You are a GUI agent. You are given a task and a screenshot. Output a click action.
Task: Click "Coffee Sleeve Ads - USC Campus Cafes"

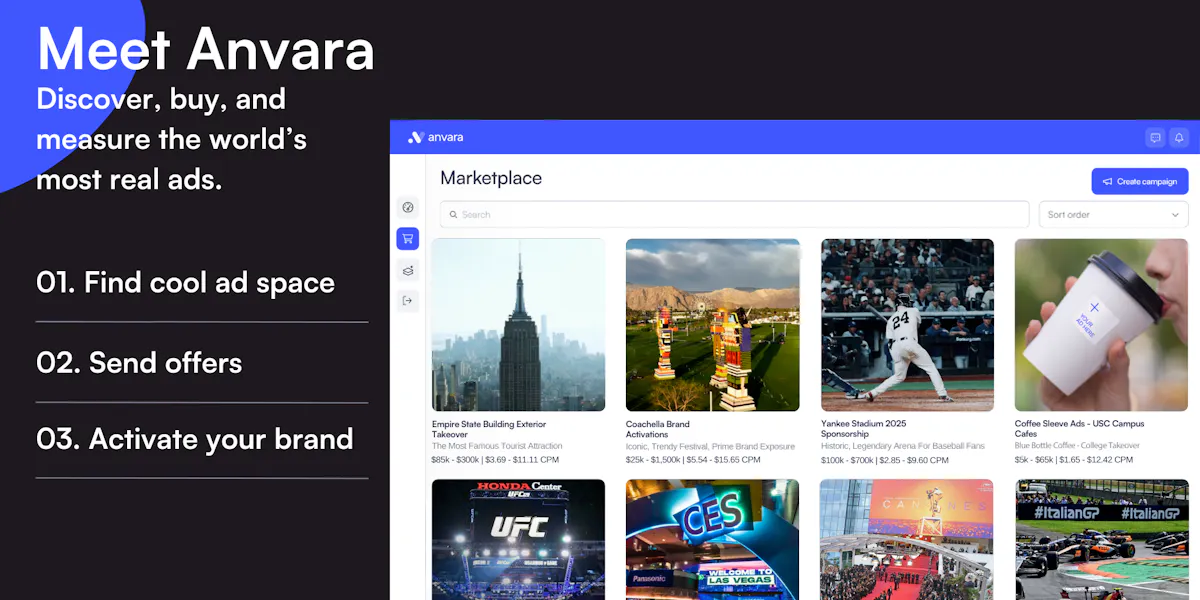[x=1080, y=429]
